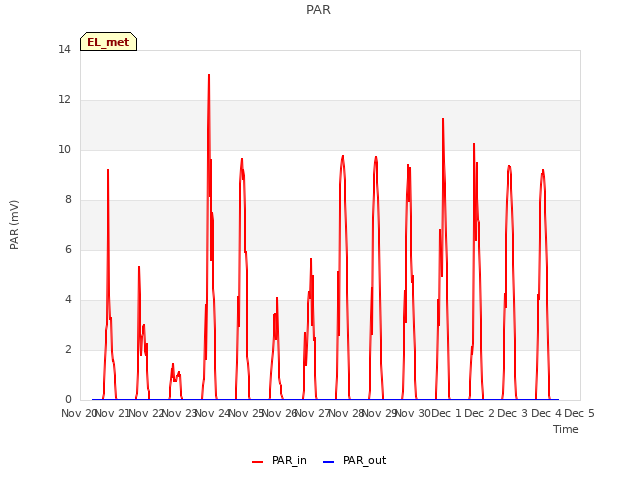Click the Dec 4 x-axis label
The height and width of the screenshot is (480, 640).
pos(546,413)
